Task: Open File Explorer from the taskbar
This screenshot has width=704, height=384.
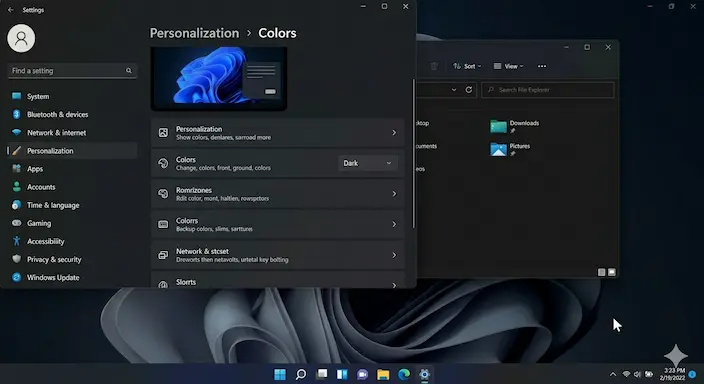Action: (x=383, y=374)
